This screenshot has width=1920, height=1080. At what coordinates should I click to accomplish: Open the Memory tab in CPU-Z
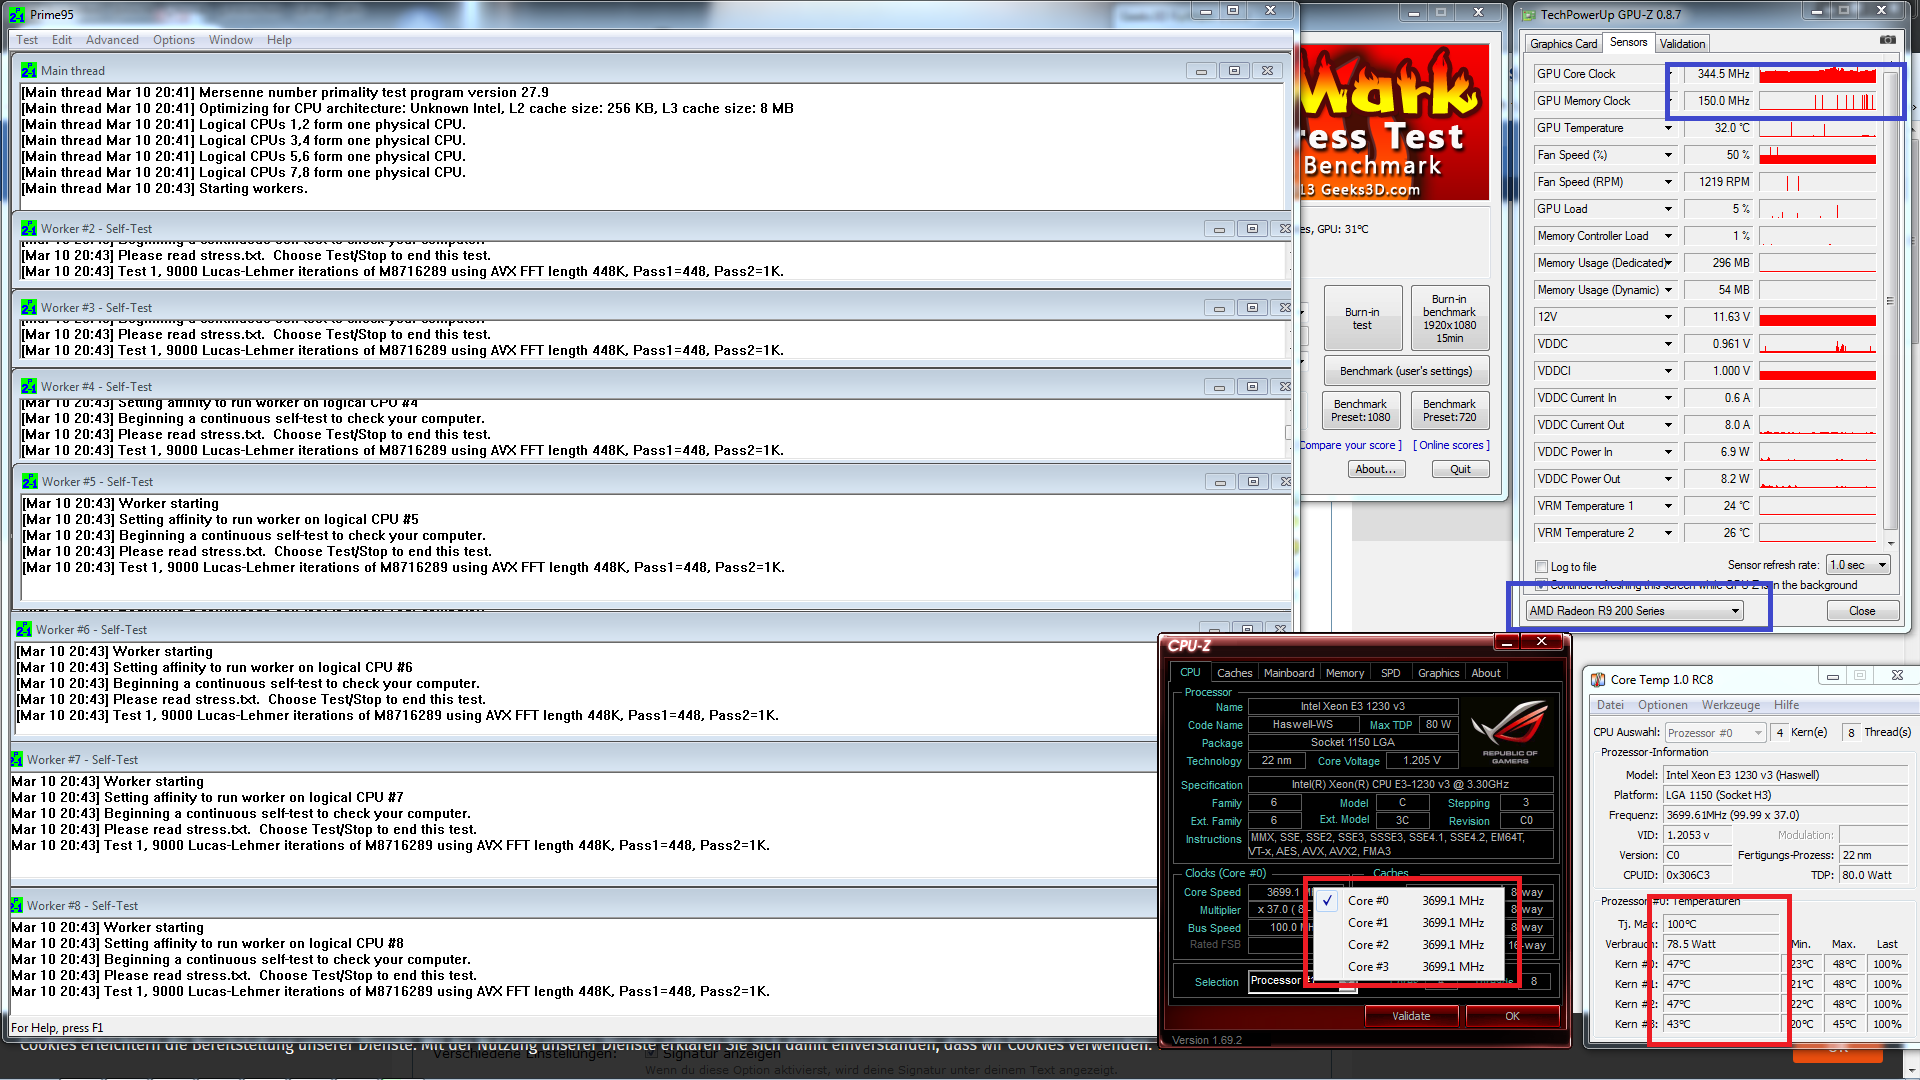1344,673
